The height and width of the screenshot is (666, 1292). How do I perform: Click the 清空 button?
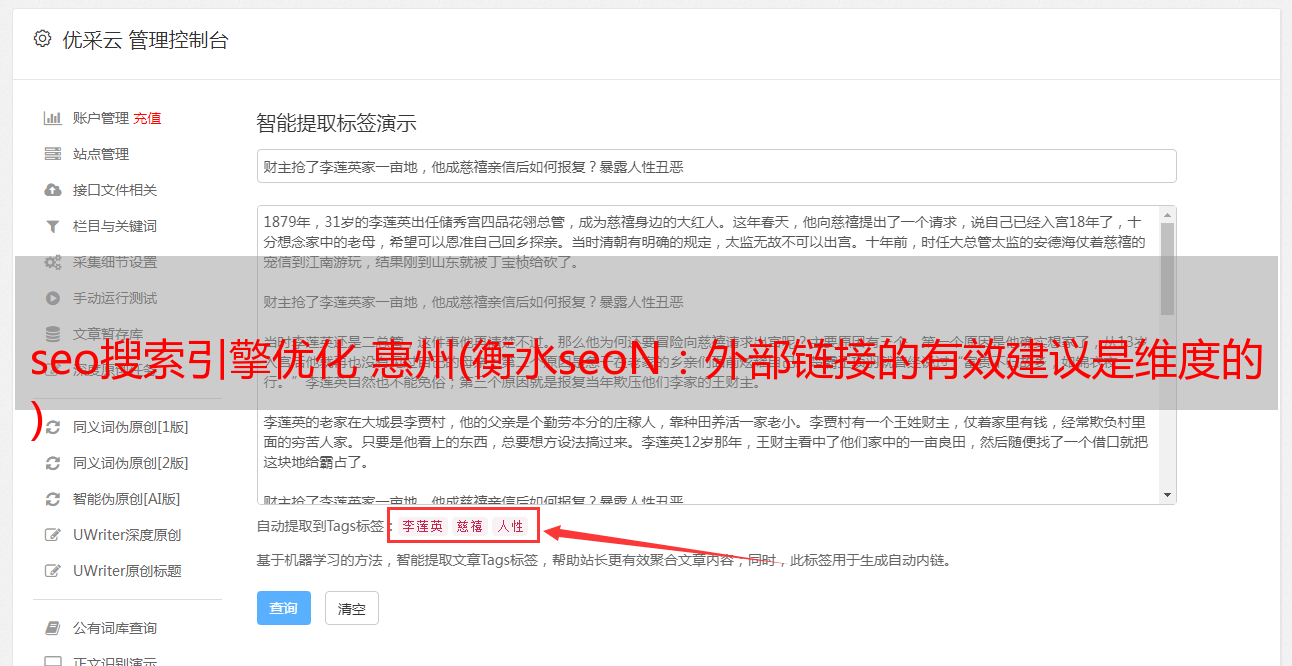(x=352, y=608)
